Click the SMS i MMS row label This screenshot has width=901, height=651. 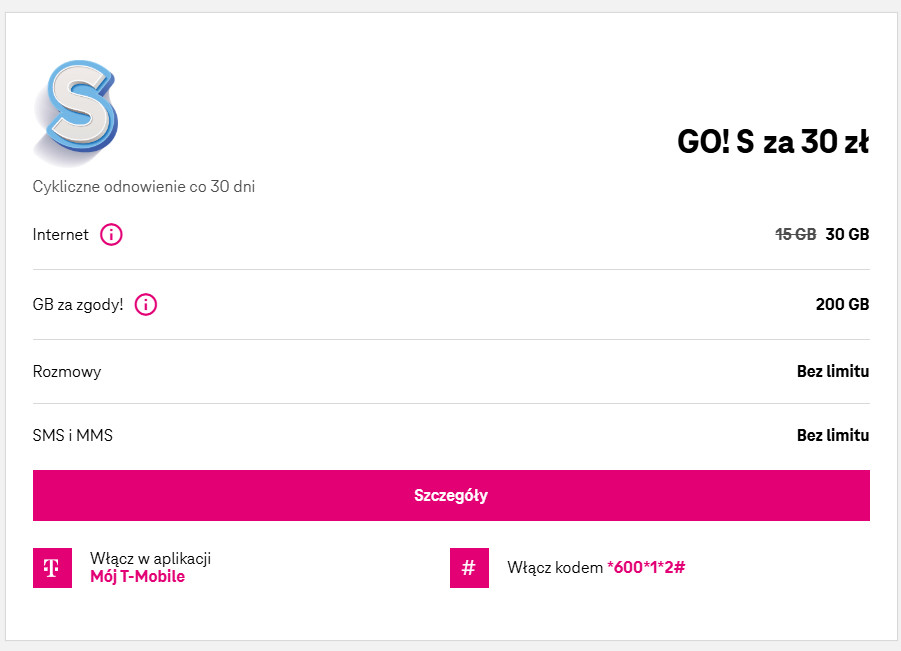click(x=73, y=436)
